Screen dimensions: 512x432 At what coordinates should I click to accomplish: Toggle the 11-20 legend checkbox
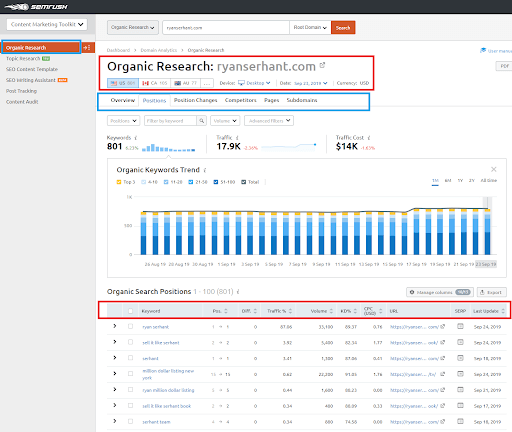[166, 182]
